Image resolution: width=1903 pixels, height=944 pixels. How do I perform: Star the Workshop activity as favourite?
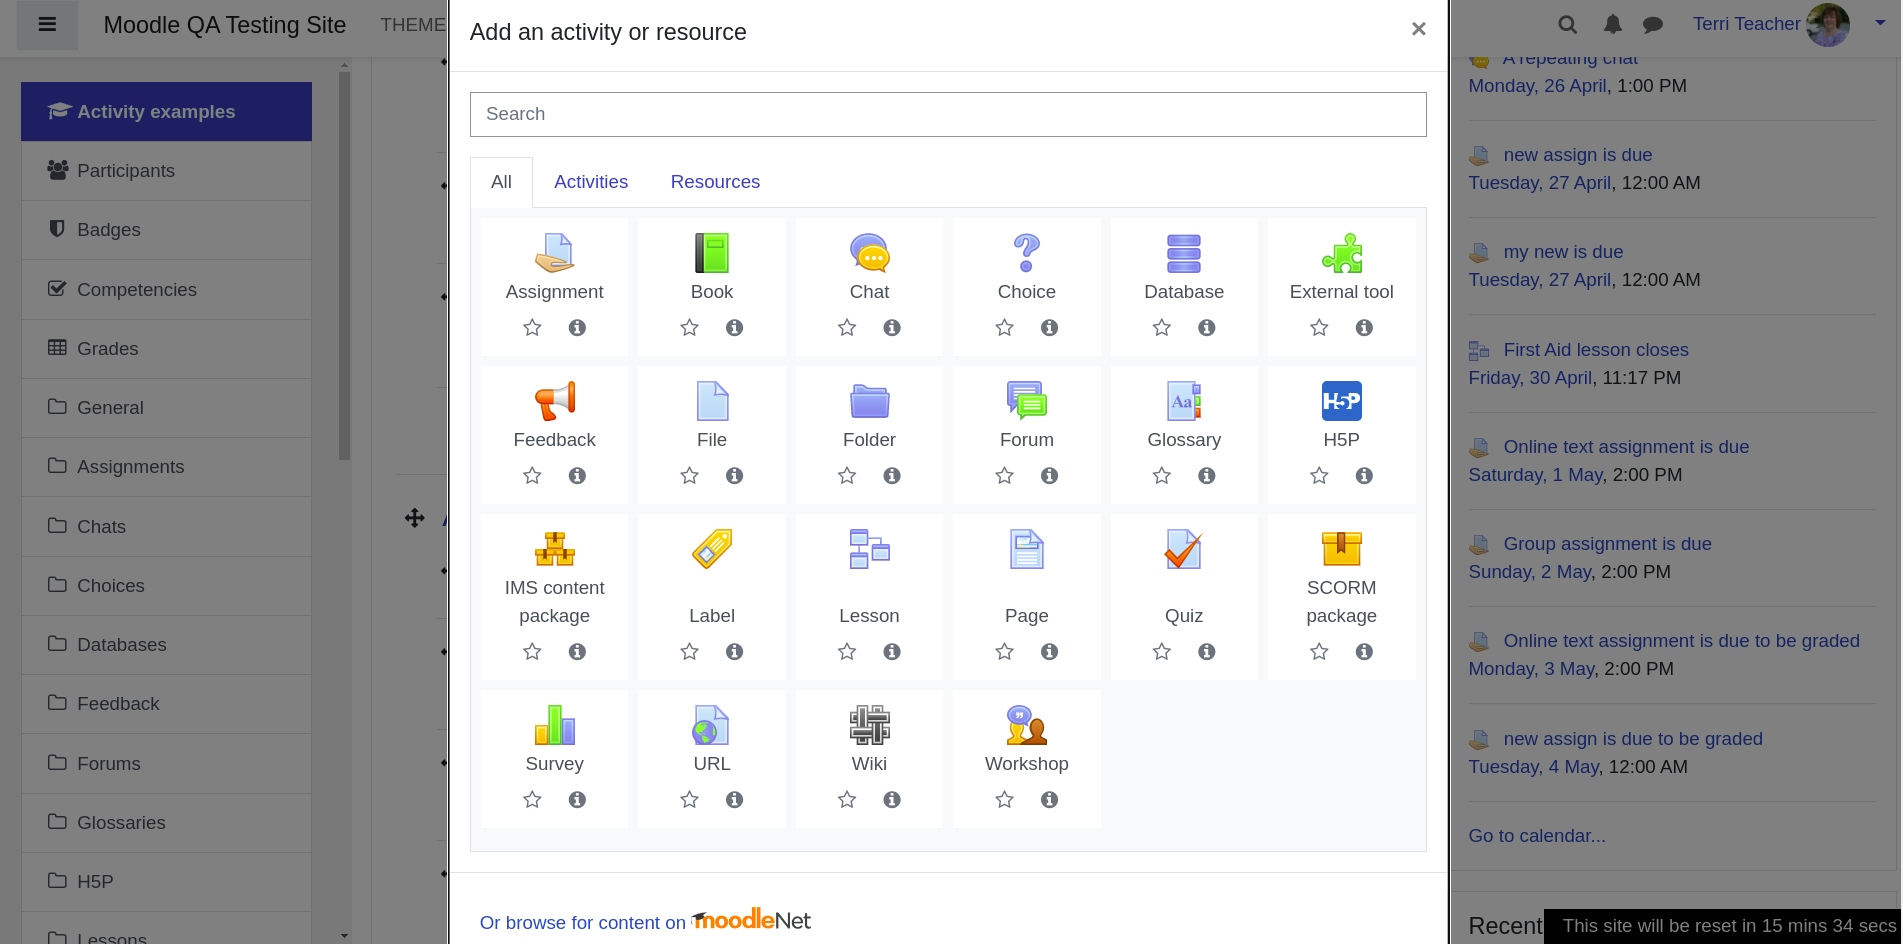1004,799
